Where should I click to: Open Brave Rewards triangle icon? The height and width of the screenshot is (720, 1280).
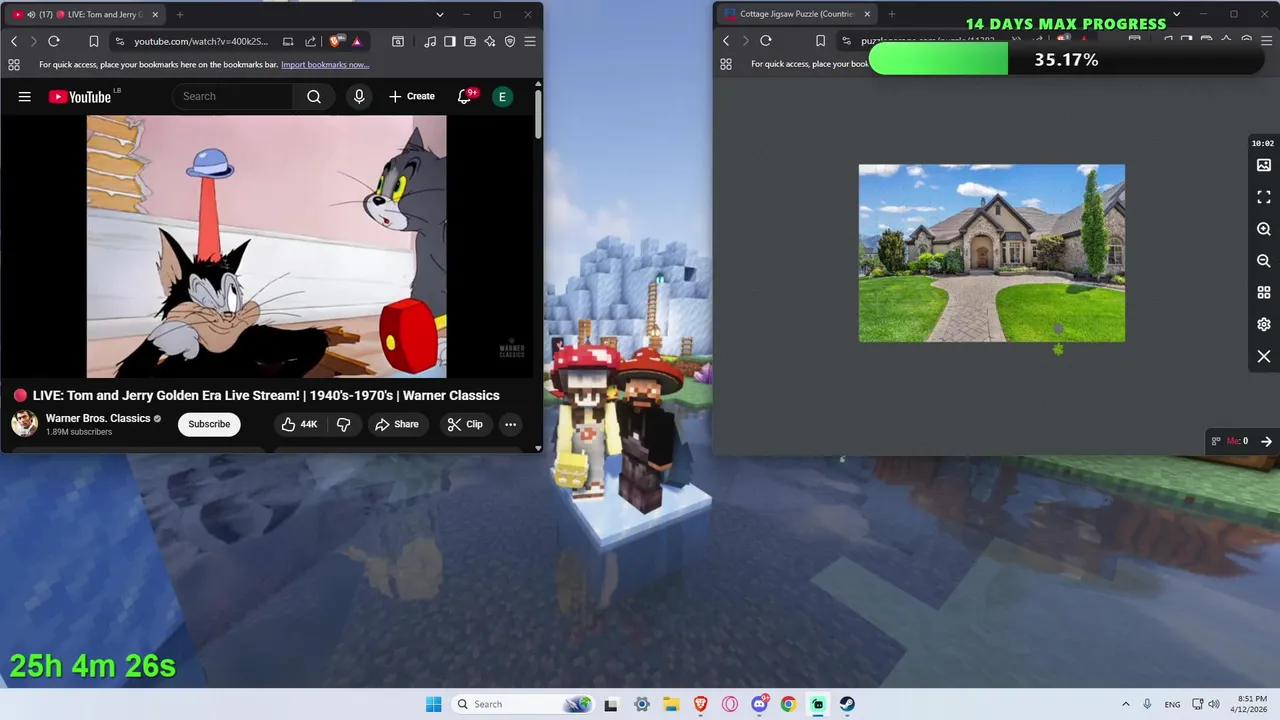point(357,41)
